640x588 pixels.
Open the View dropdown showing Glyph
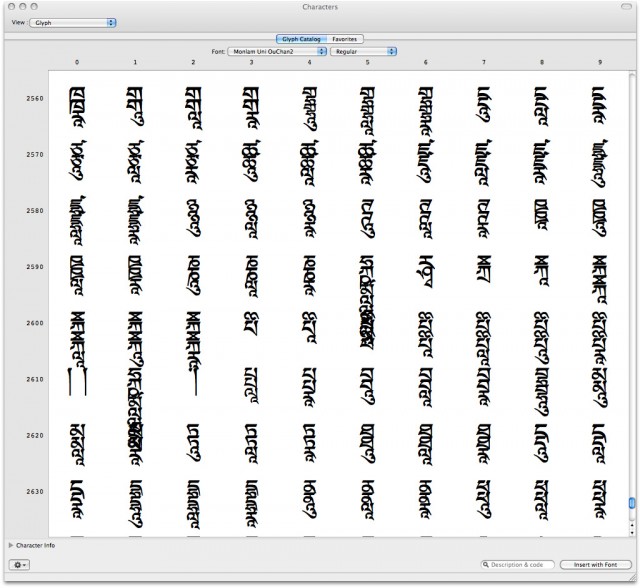click(x=75, y=21)
